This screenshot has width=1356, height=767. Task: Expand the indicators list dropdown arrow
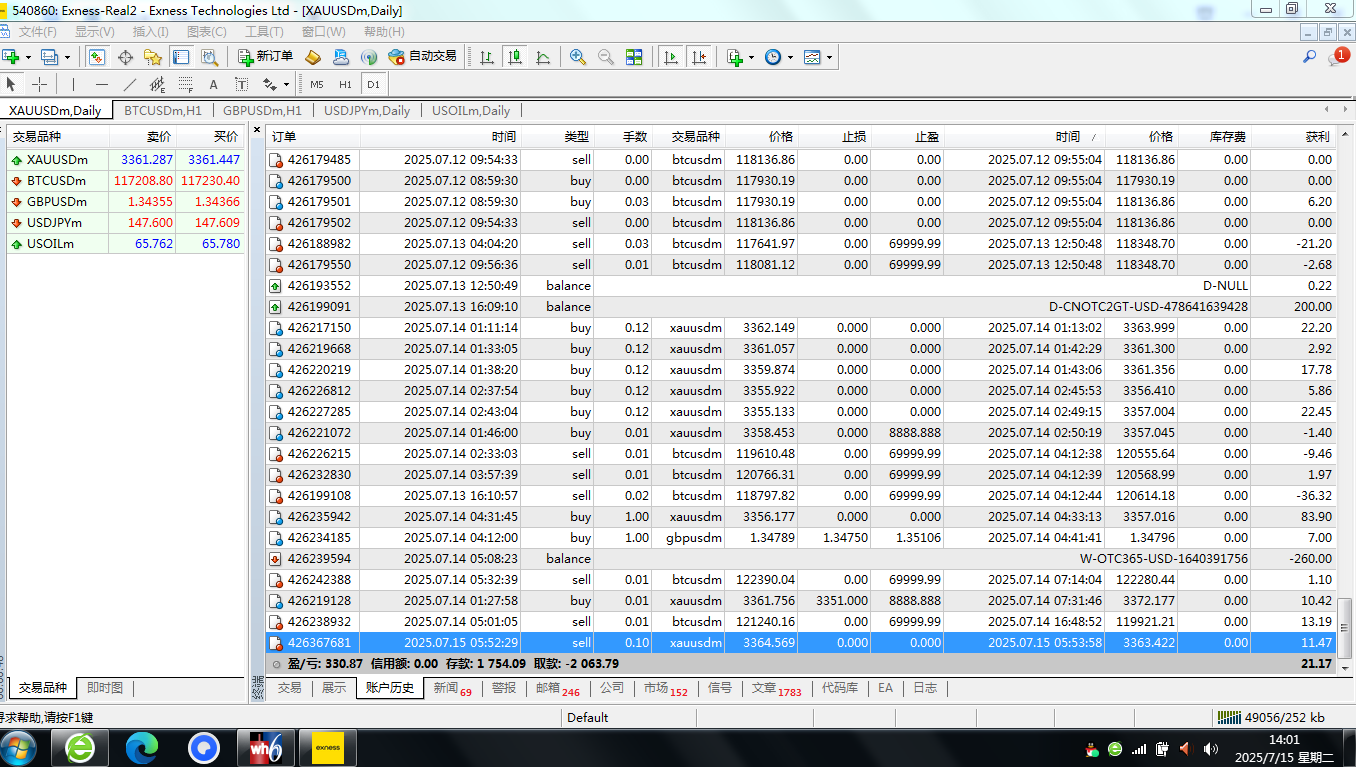(x=752, y=57)
